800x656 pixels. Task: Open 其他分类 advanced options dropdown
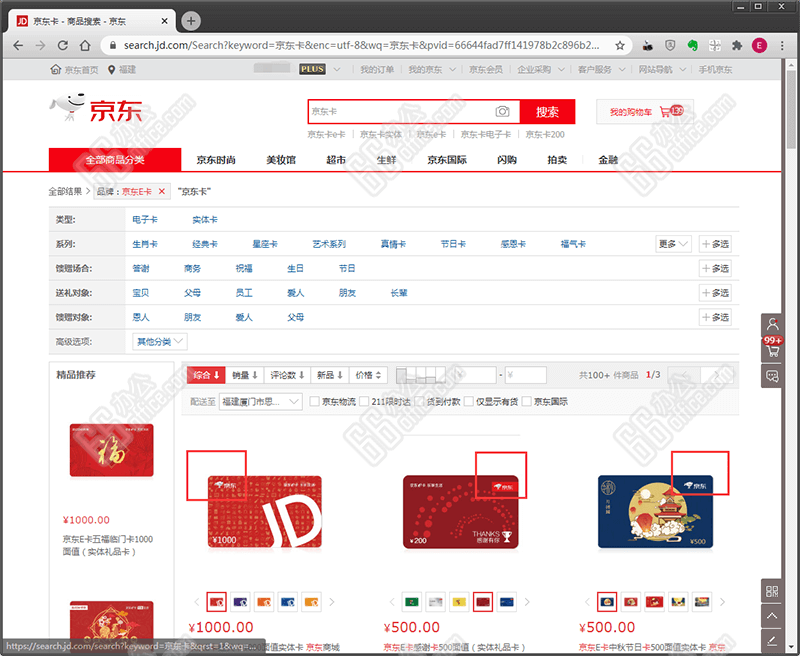[160, 342]
